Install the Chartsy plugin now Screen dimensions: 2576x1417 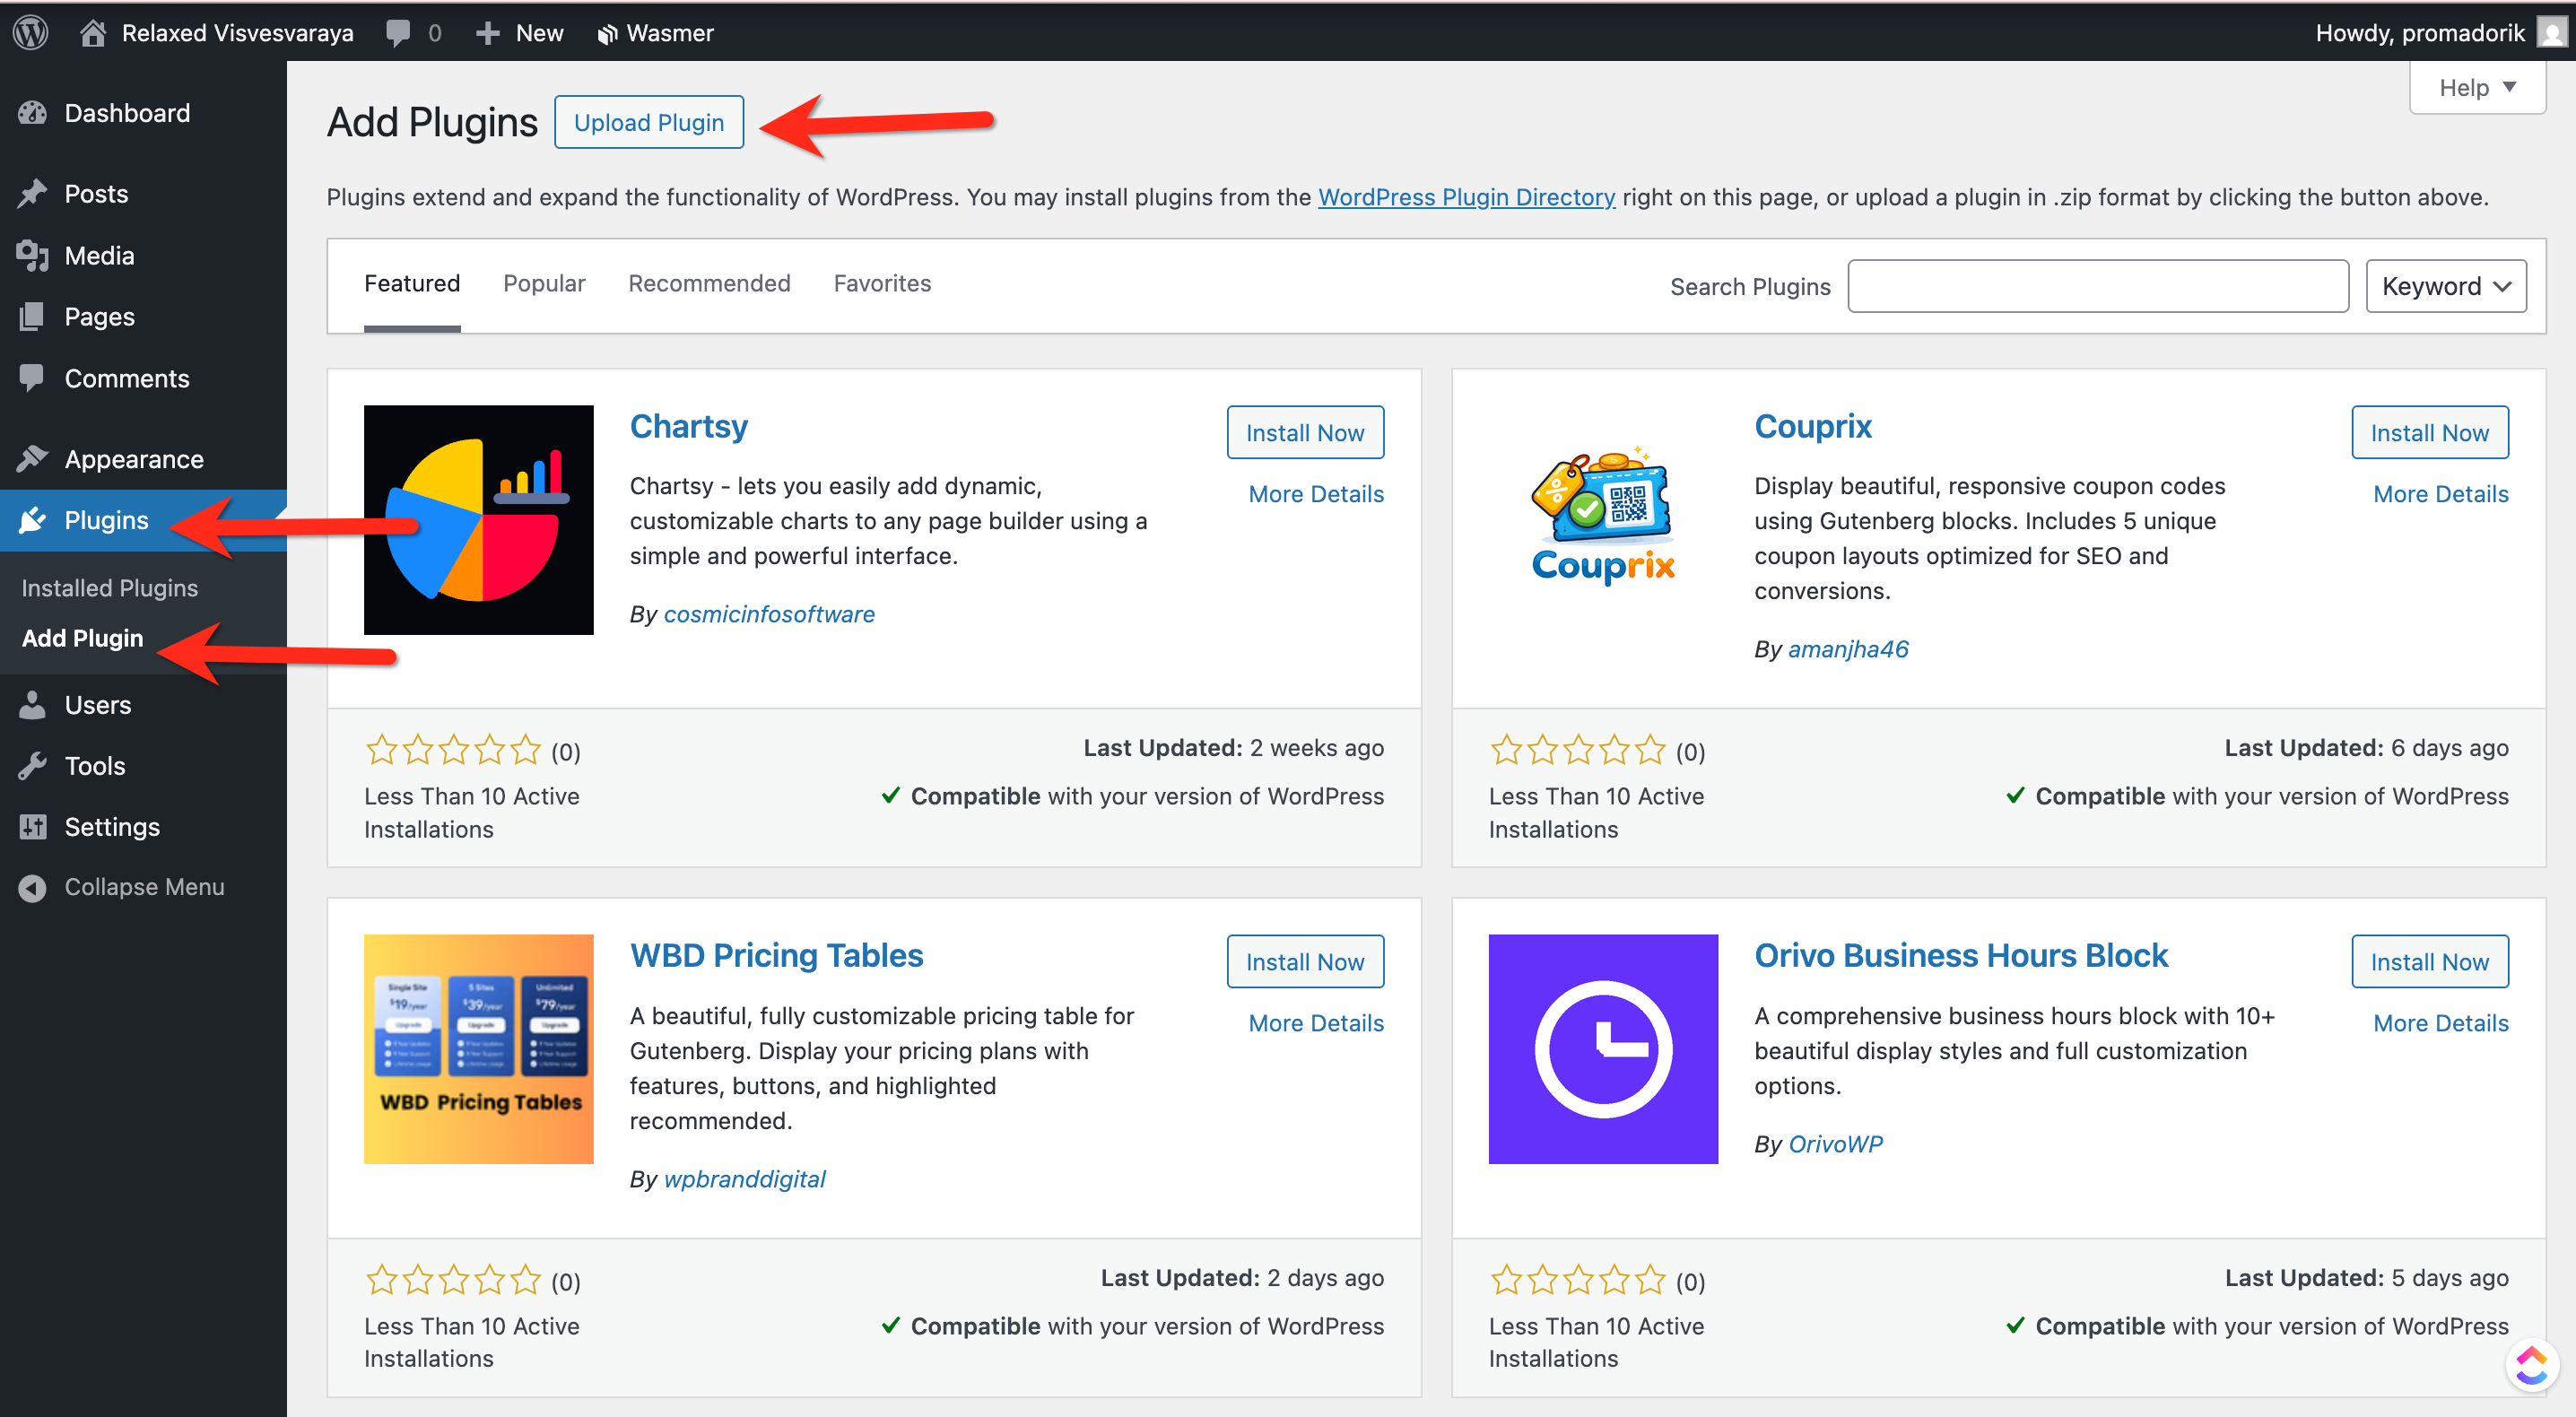[x=1304, y=432]
